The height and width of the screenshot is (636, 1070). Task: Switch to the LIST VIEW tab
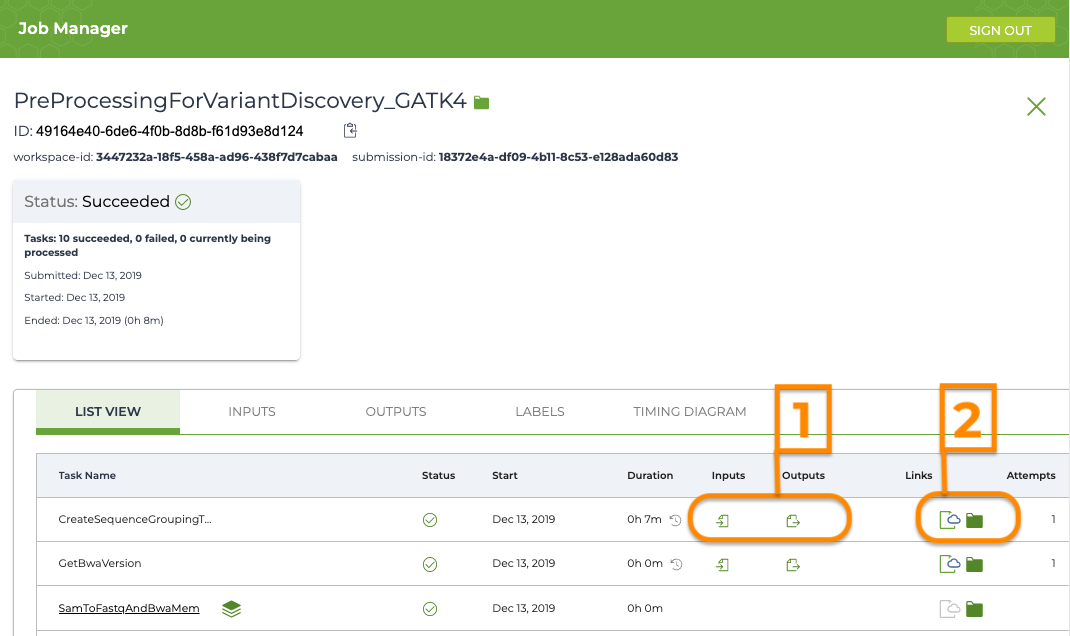108,411
